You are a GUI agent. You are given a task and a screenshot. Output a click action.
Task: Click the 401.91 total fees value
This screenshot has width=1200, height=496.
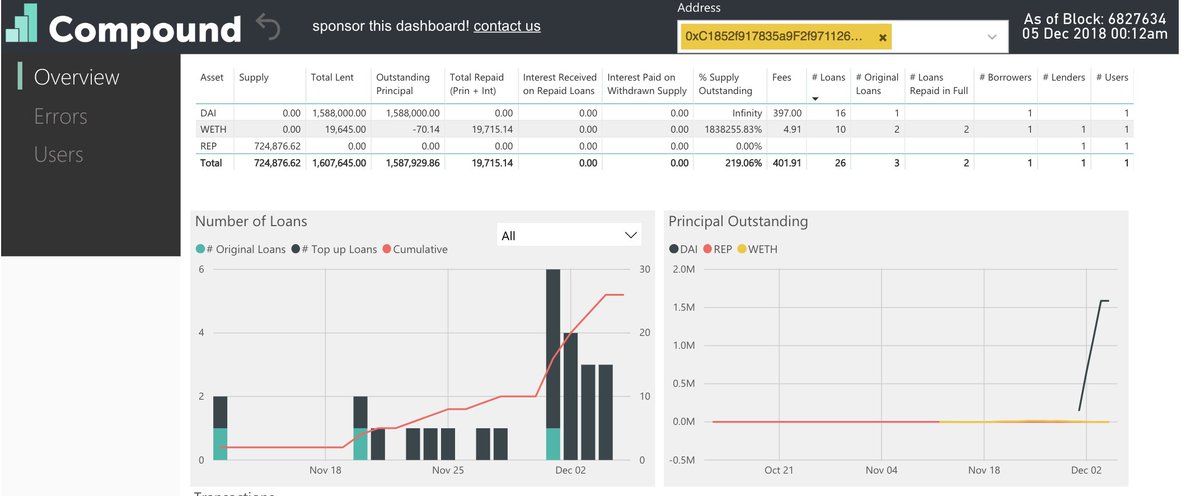tap(786, 162)
